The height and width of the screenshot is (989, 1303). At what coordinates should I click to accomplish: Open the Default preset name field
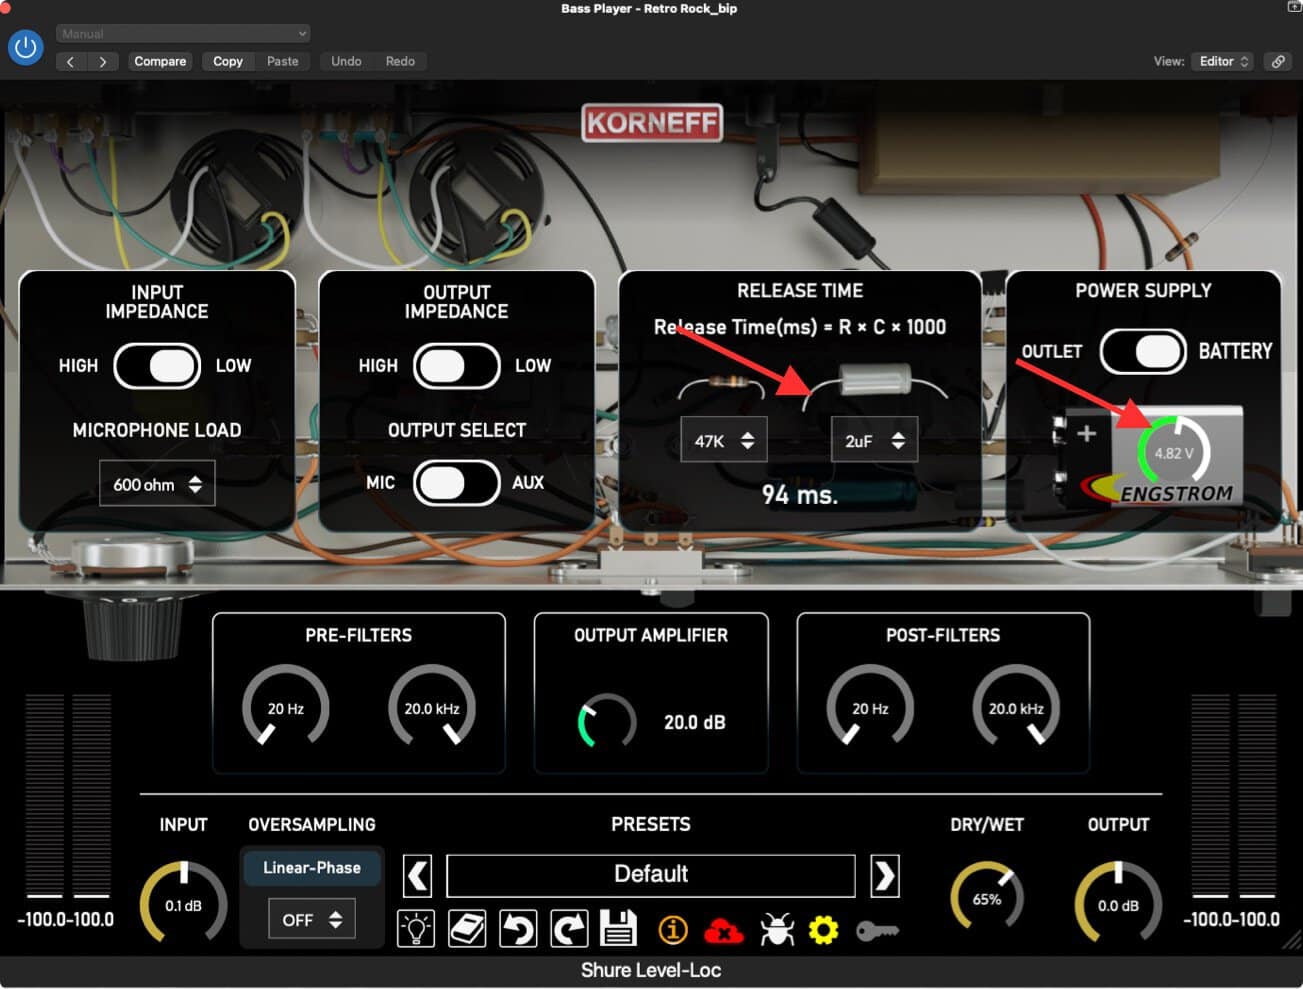coord(651,875)
